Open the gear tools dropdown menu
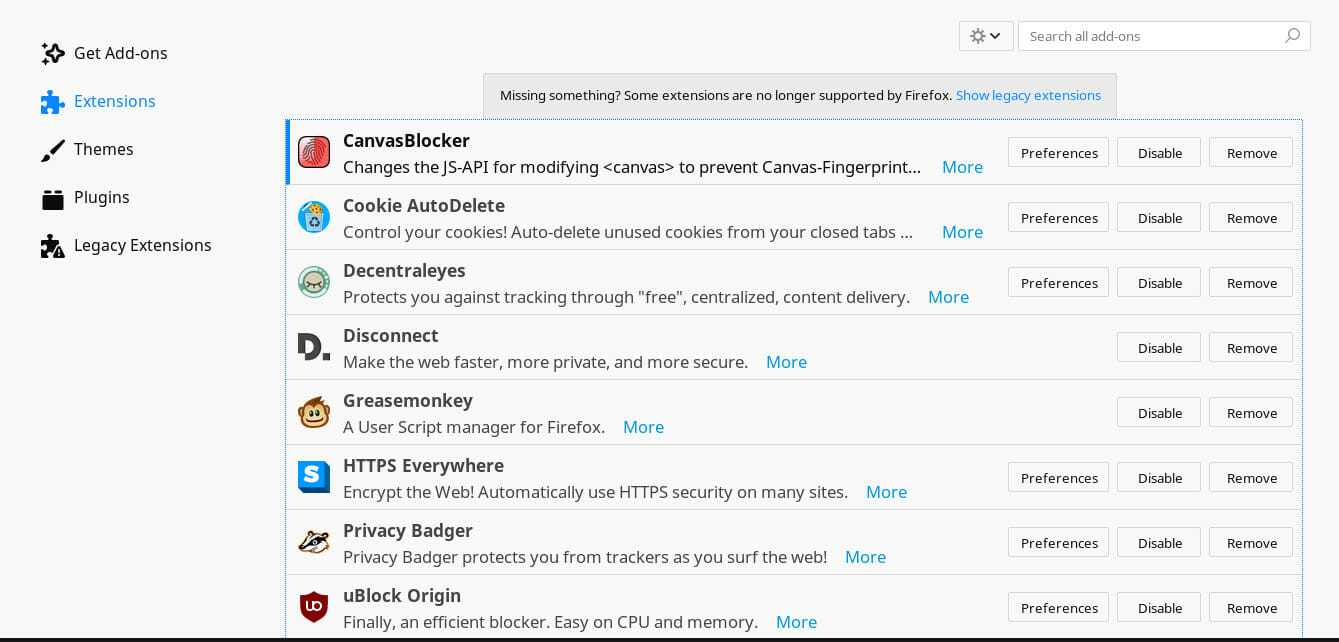Screen dimensions: 1339x642 (986, 36)
